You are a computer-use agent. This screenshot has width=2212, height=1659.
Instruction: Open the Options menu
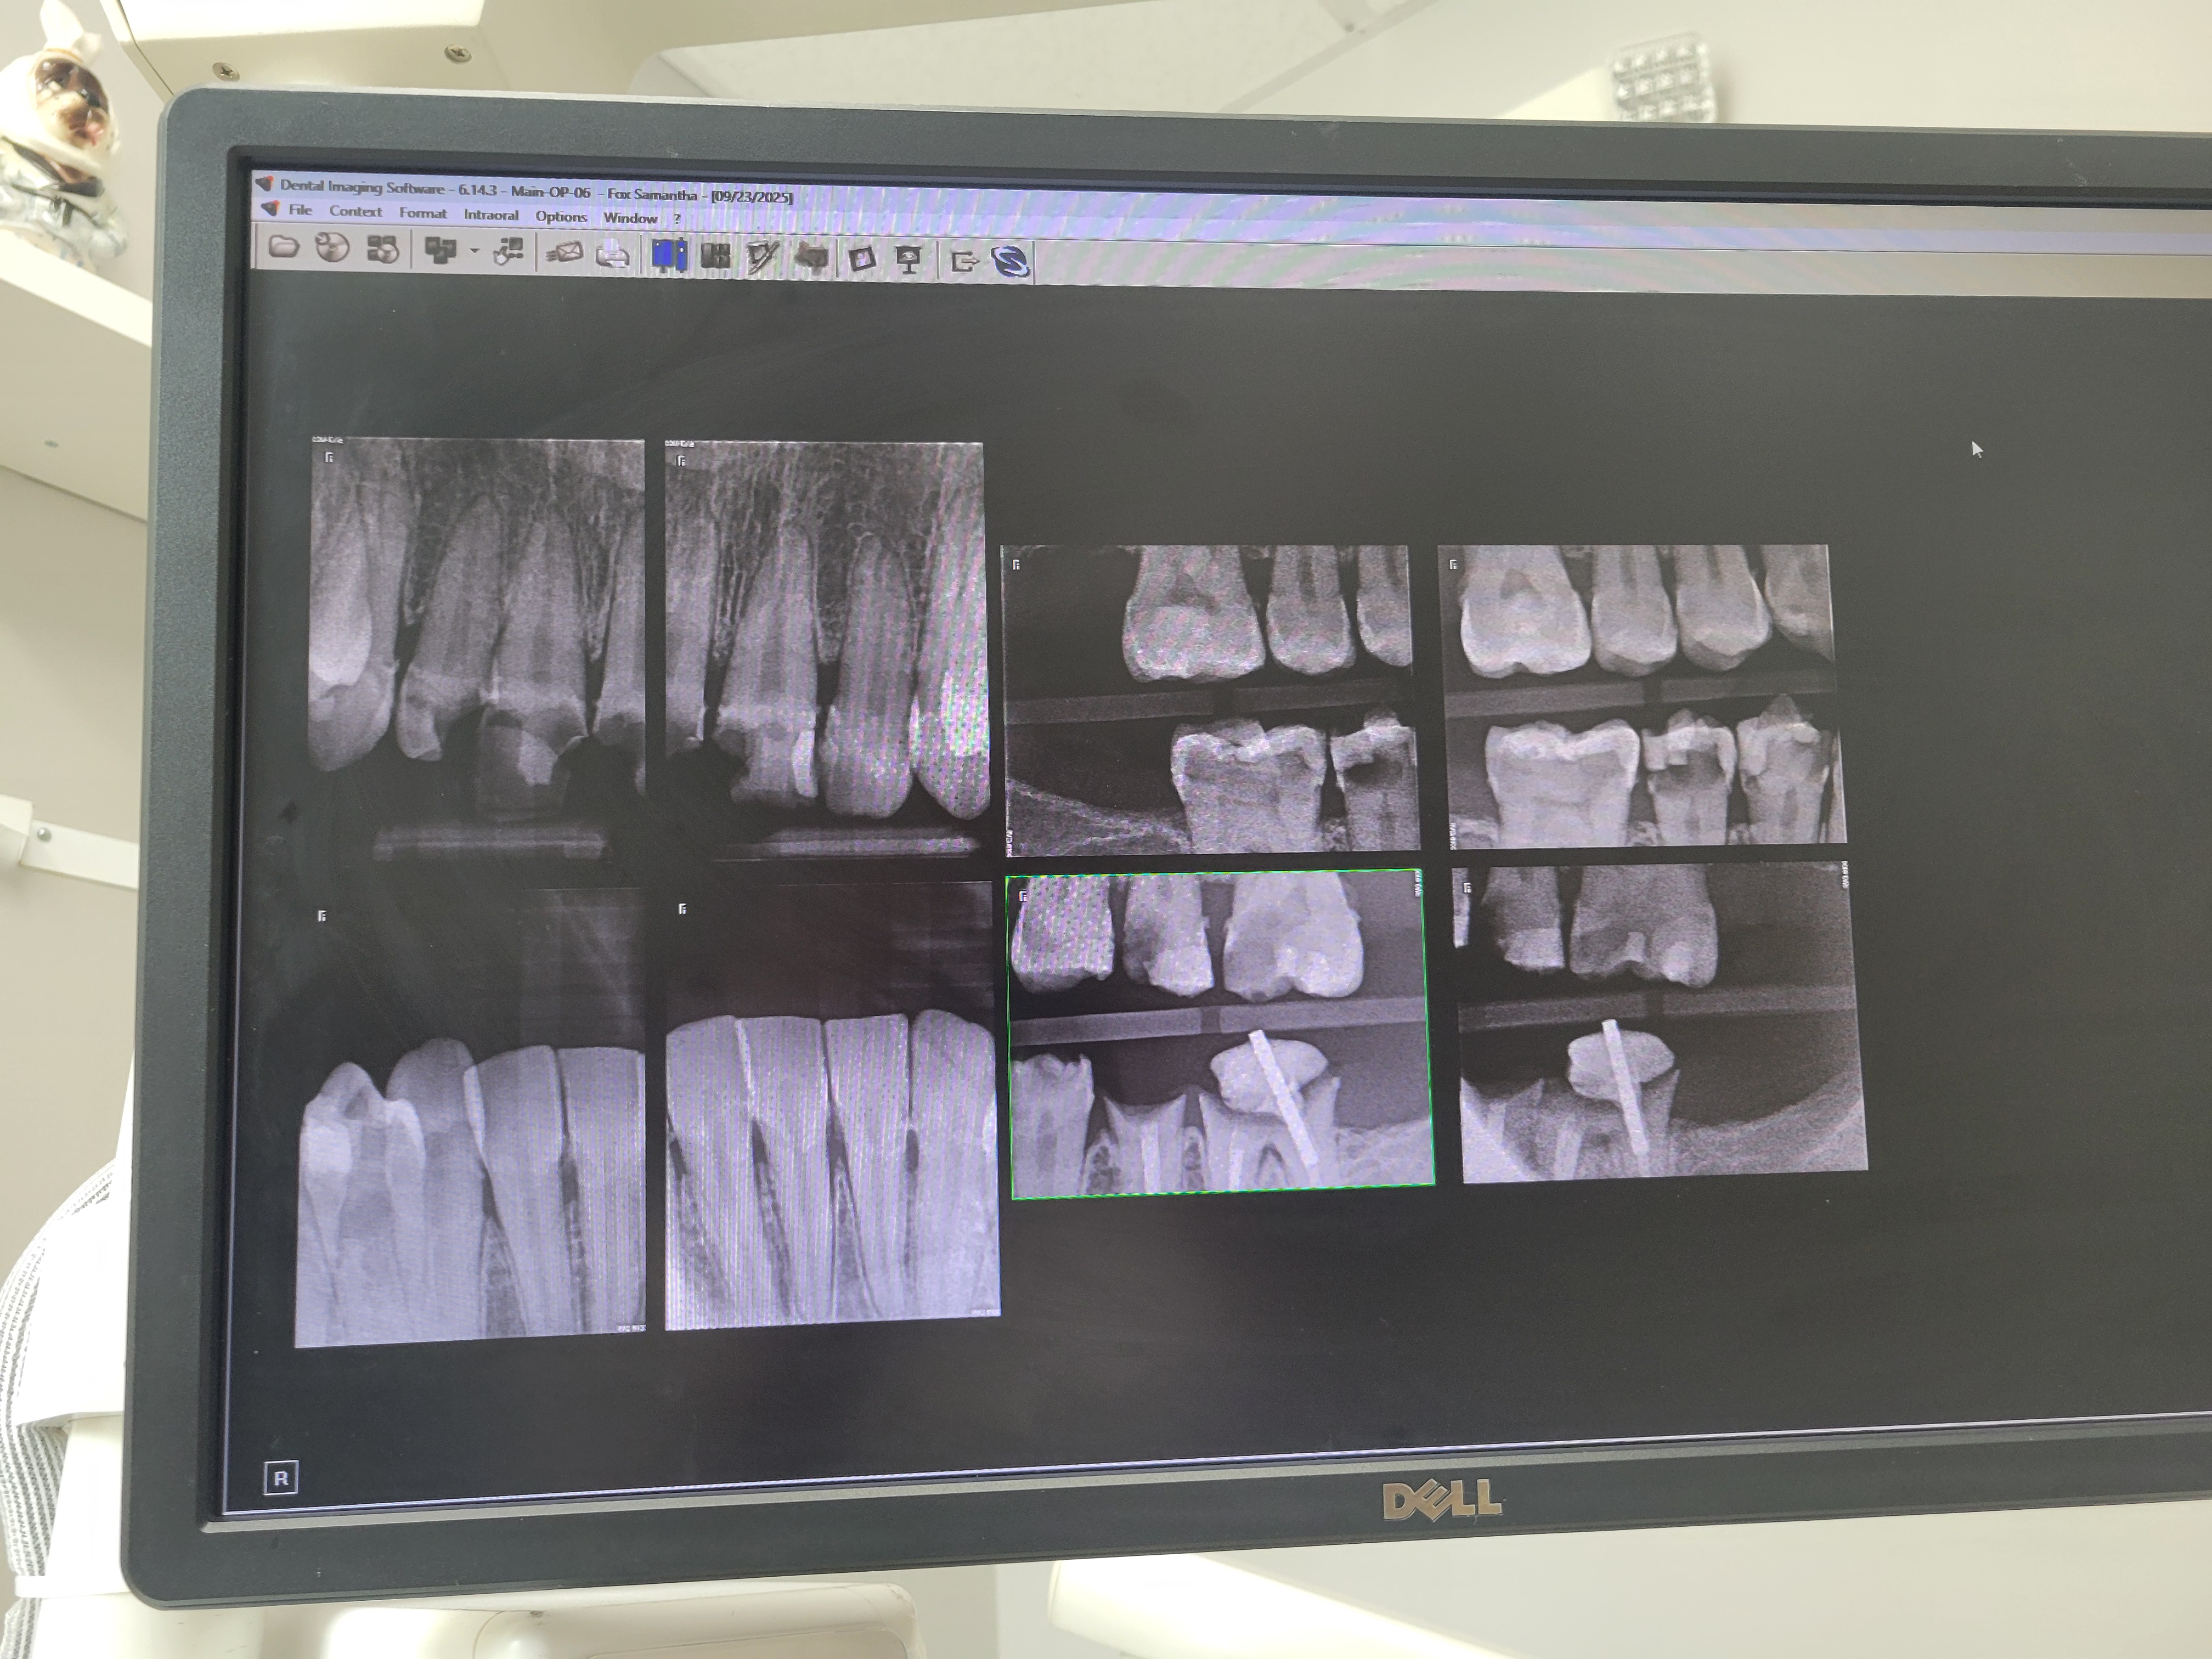(x=560, y=216)
